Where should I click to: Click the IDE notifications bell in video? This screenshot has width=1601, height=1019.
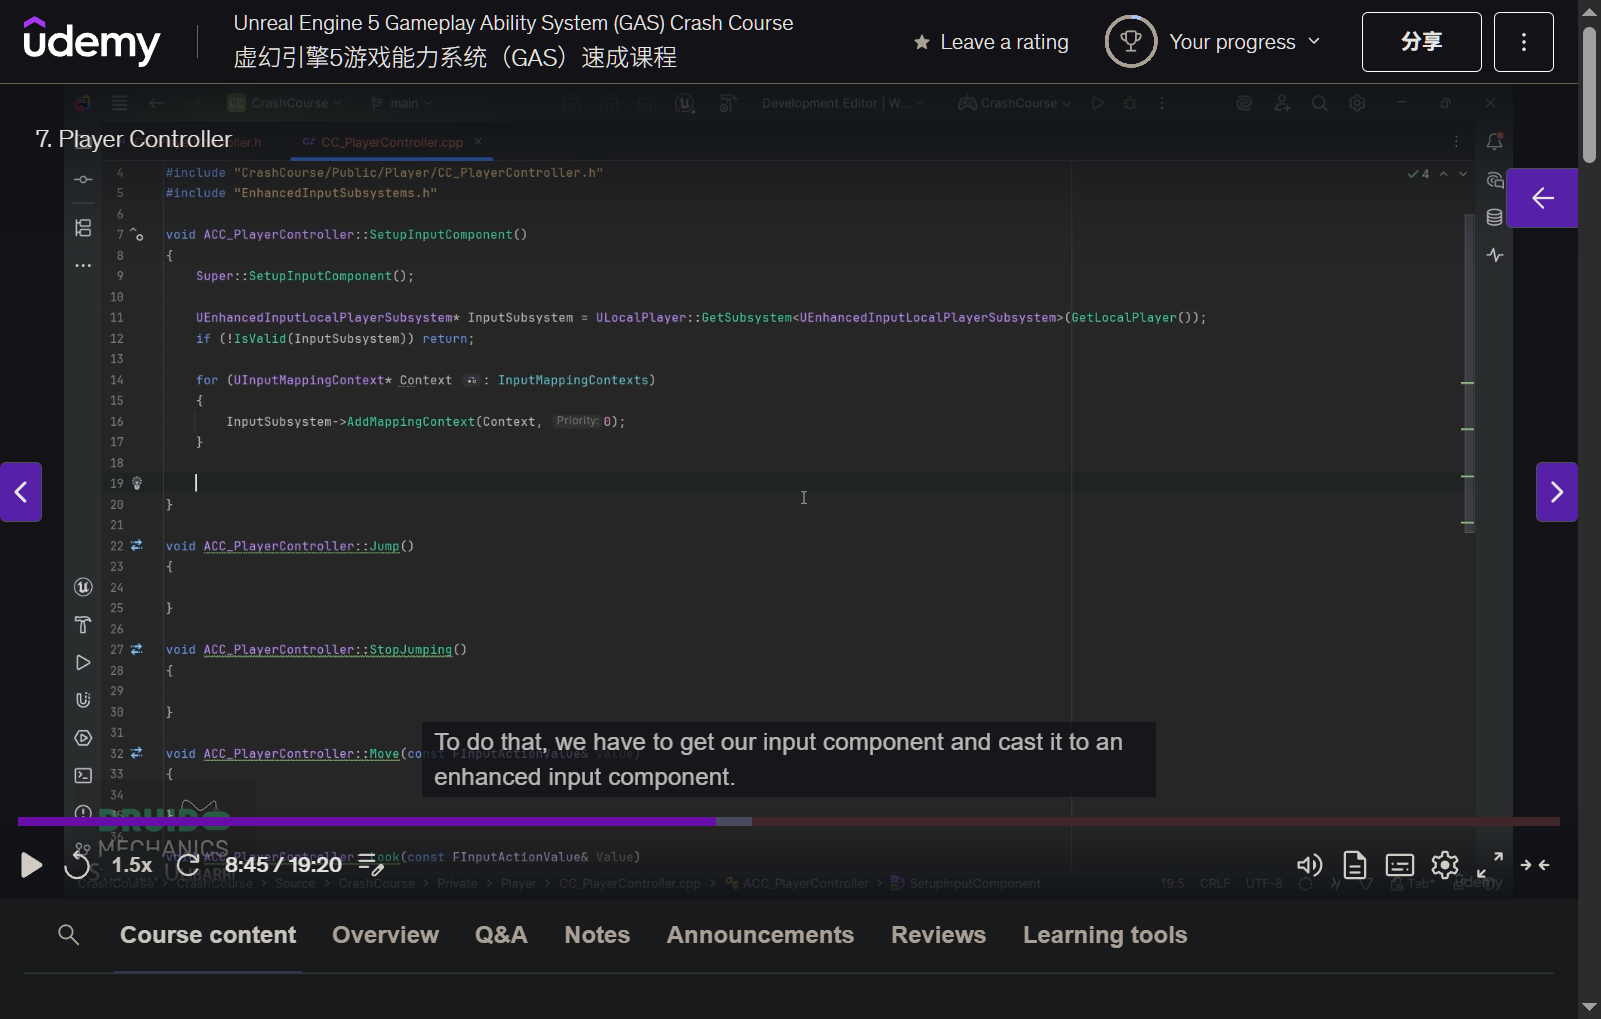pos(1495,142)
